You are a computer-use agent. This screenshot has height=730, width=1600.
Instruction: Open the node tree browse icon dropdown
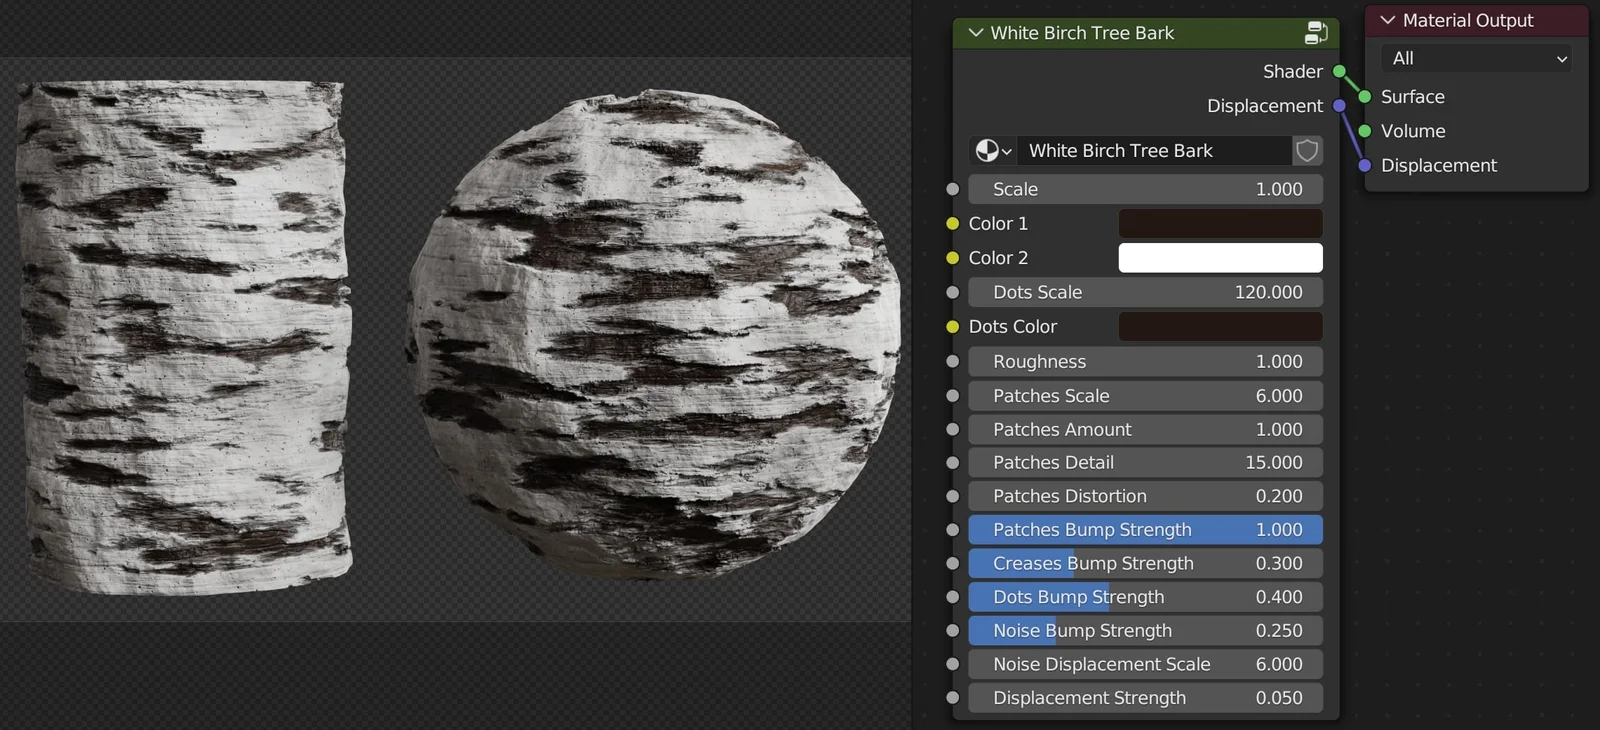[x=993, y=151]
